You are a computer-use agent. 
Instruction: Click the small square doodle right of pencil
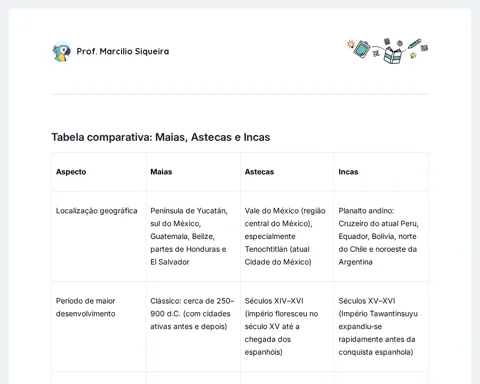pyautogui.click(x=424, y=48)
